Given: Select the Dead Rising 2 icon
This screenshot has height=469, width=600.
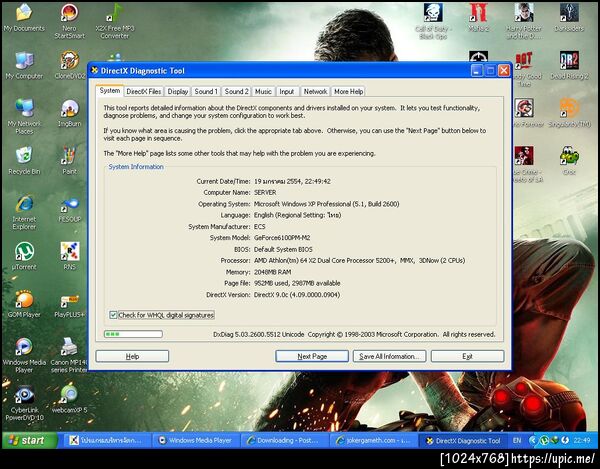Looking at the screenshot, I should tap(569, 65).
